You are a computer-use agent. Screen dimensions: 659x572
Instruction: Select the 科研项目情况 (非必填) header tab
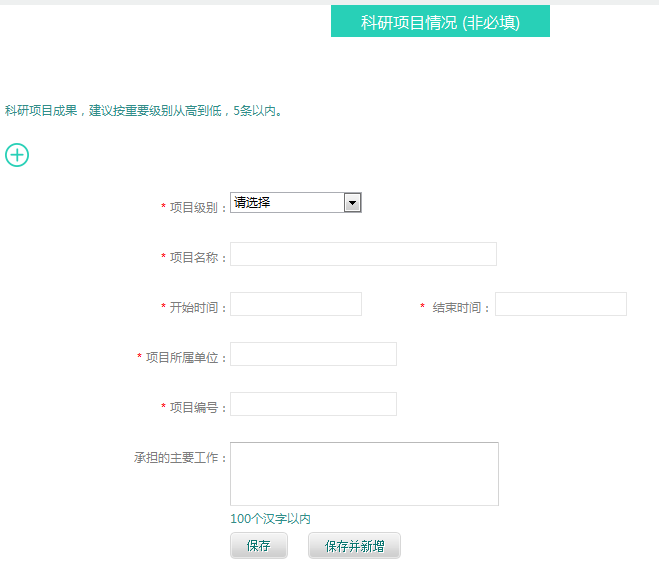[x=440, y=21]
